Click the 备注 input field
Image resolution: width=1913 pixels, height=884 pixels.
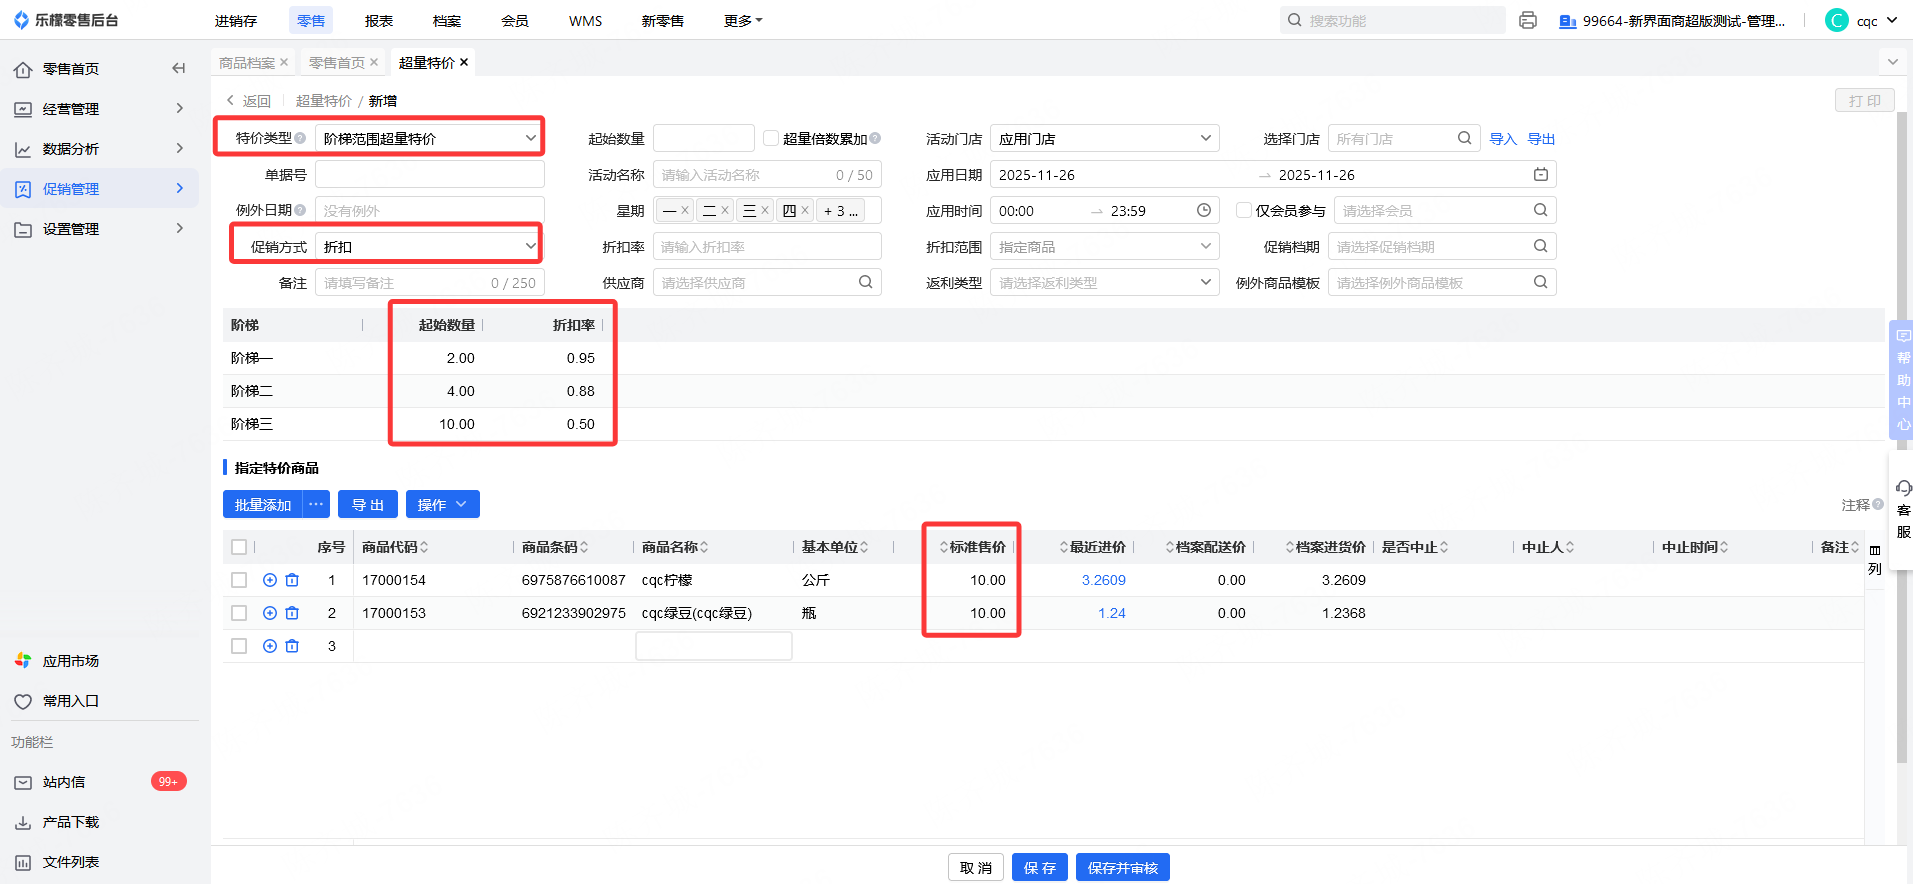pos(430,282)
